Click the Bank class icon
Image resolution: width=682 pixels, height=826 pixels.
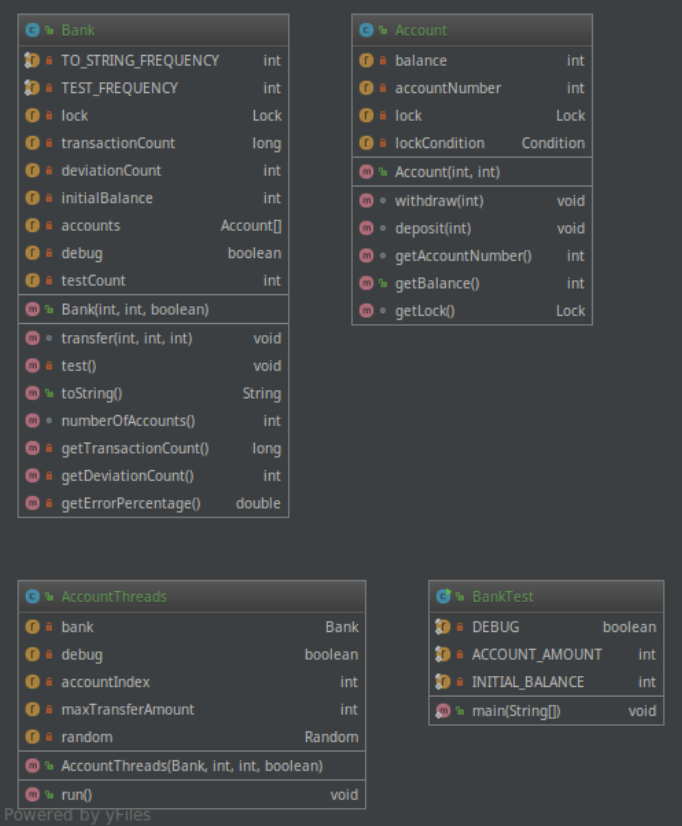click(32, 30)
